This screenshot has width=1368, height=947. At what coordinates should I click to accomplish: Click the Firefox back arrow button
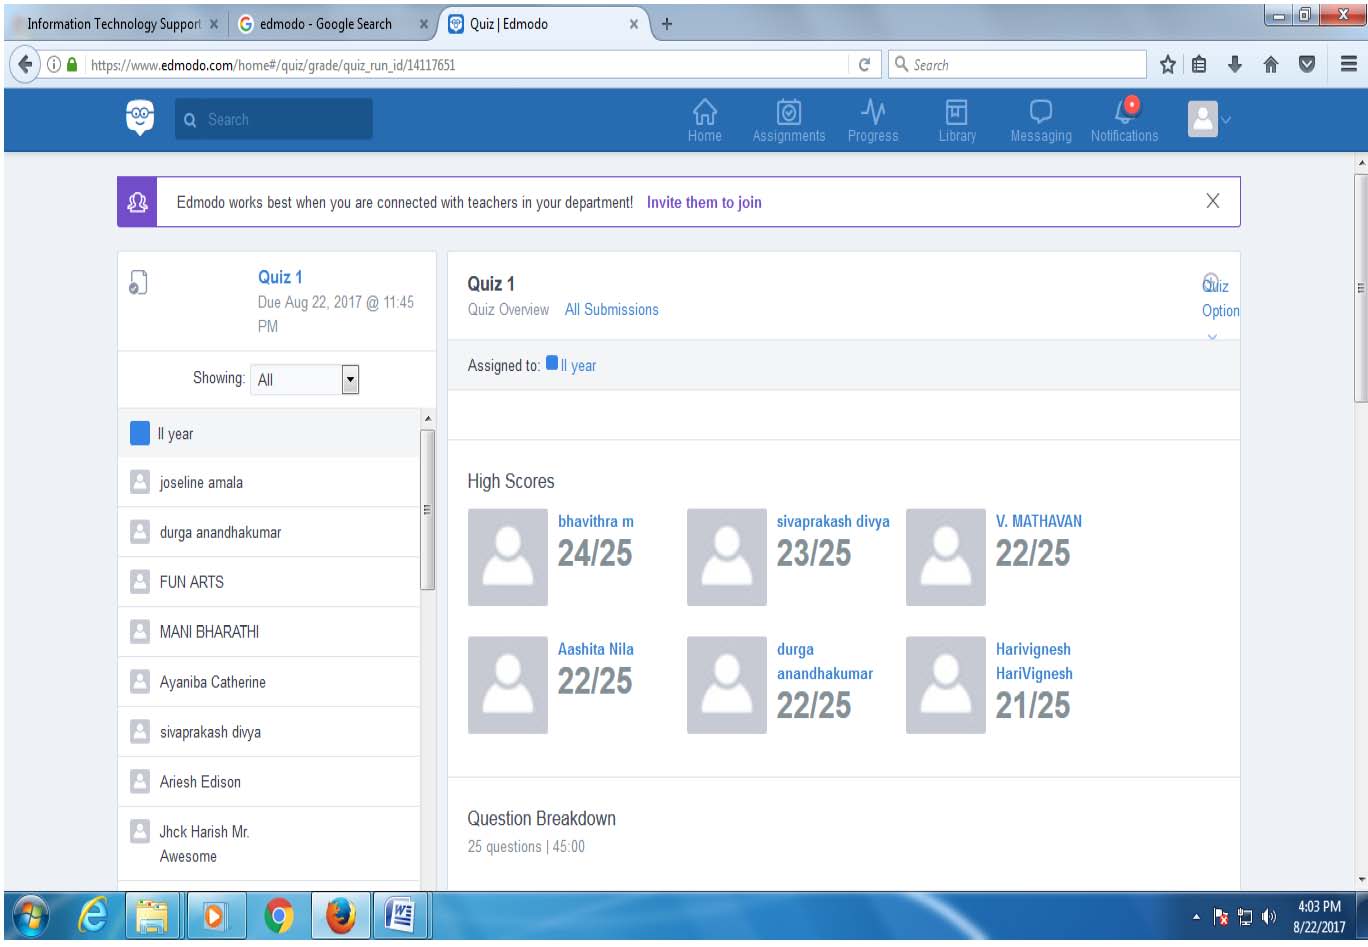24,64
